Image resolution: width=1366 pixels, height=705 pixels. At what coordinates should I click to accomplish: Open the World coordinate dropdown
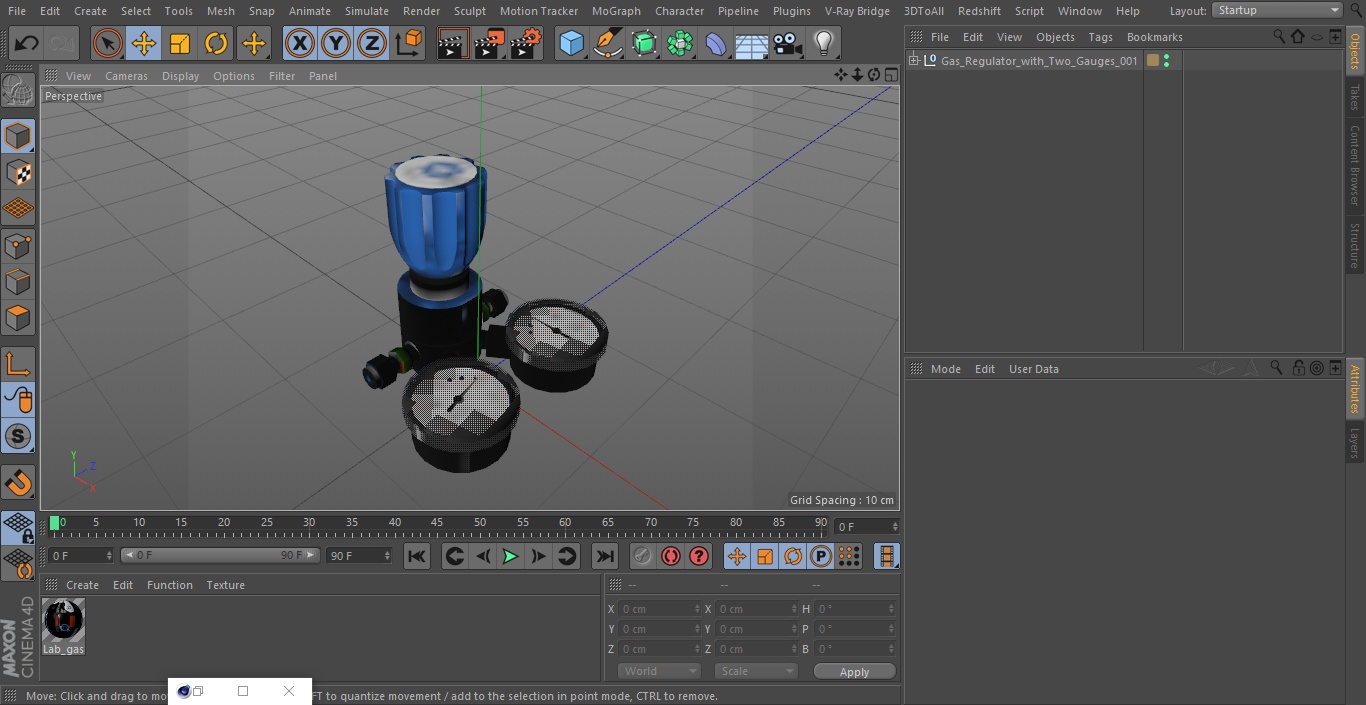659,671
